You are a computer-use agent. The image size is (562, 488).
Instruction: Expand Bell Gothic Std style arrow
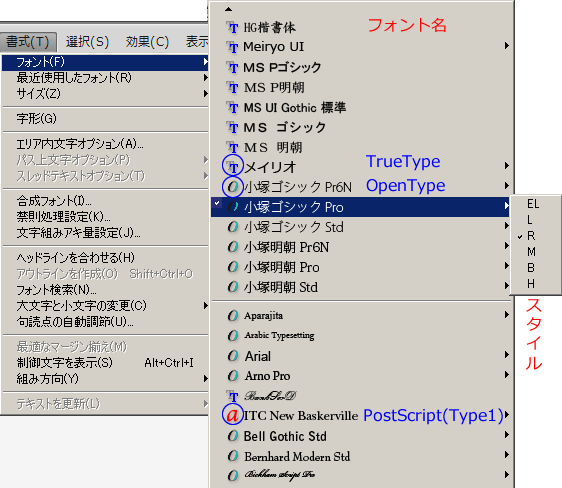click(x=506, y=435)
